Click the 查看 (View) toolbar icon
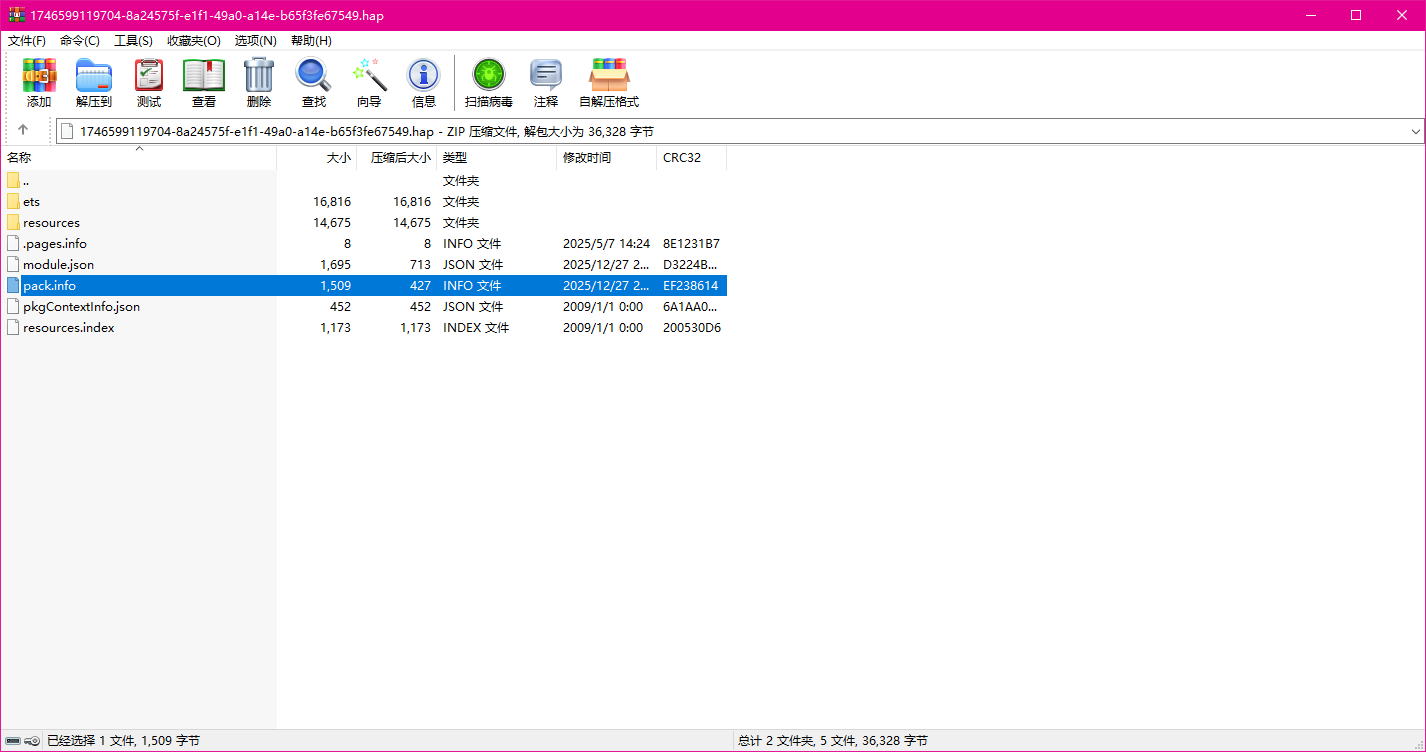Viewport: 1426px width, 752px height. [204, 75]
